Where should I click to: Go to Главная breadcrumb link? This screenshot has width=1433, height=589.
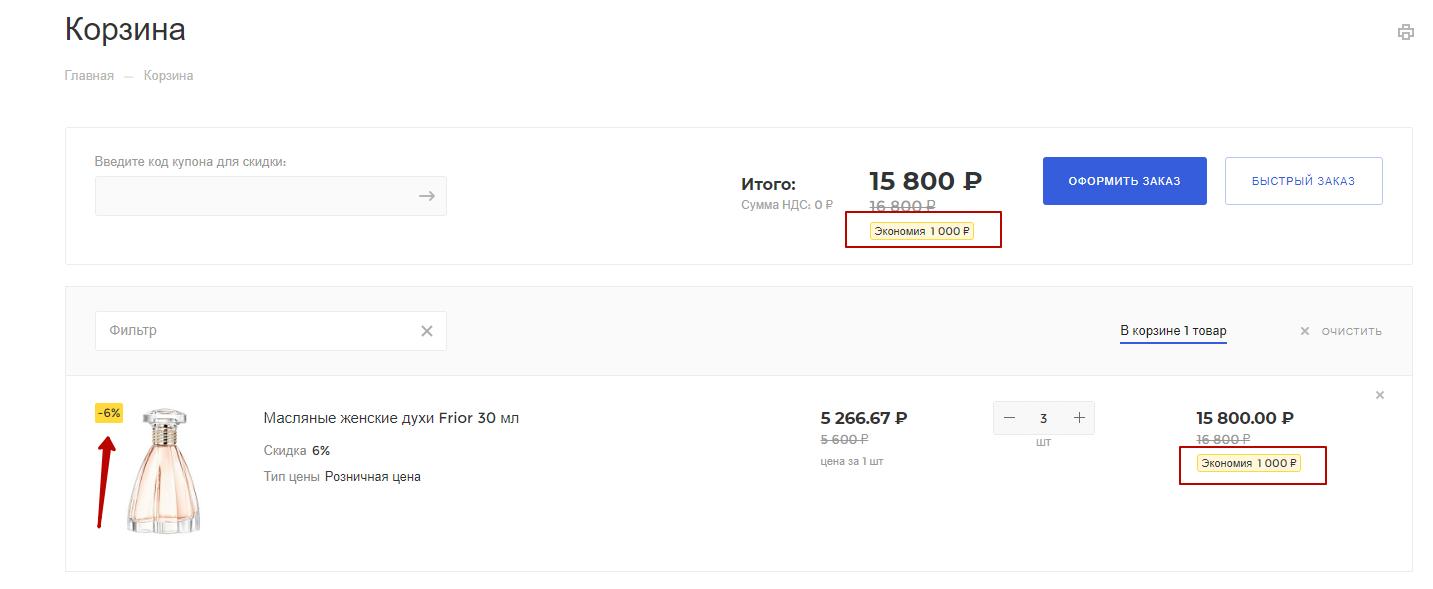click(x=89, y=76)
